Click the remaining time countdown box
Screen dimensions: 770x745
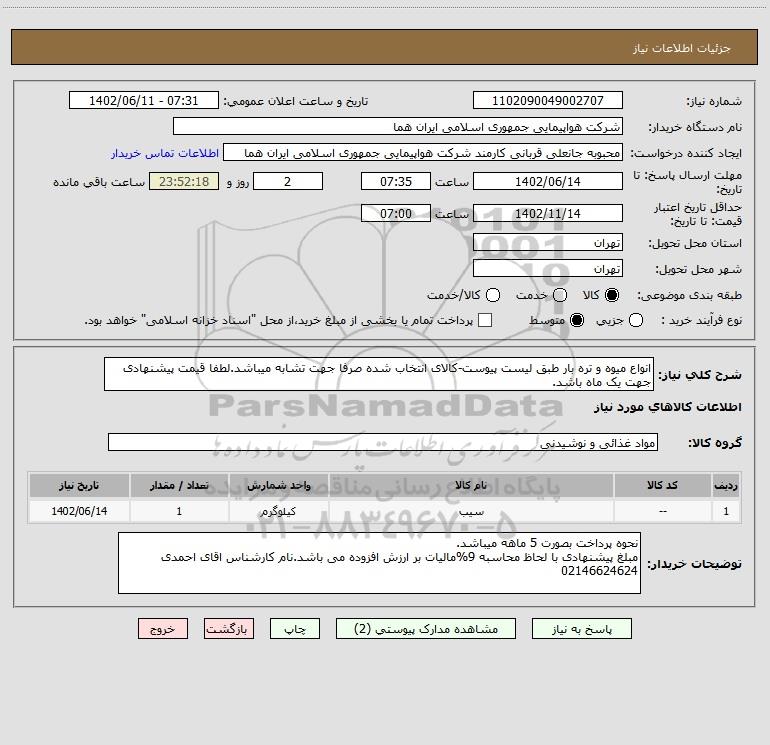click(x=183, y=181)
